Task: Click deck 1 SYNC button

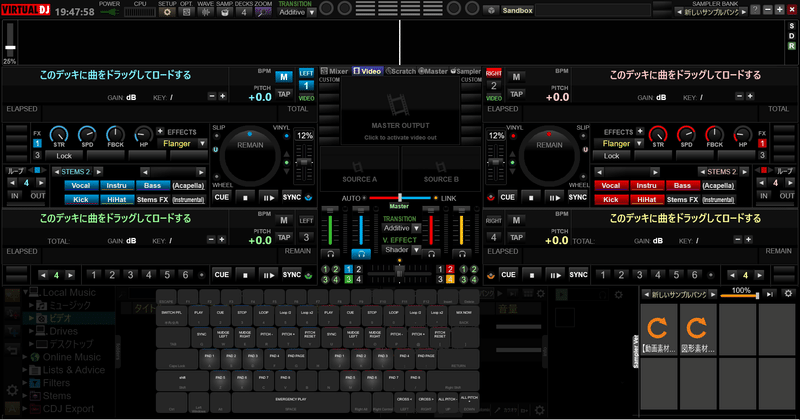Action: coord(292,197)
